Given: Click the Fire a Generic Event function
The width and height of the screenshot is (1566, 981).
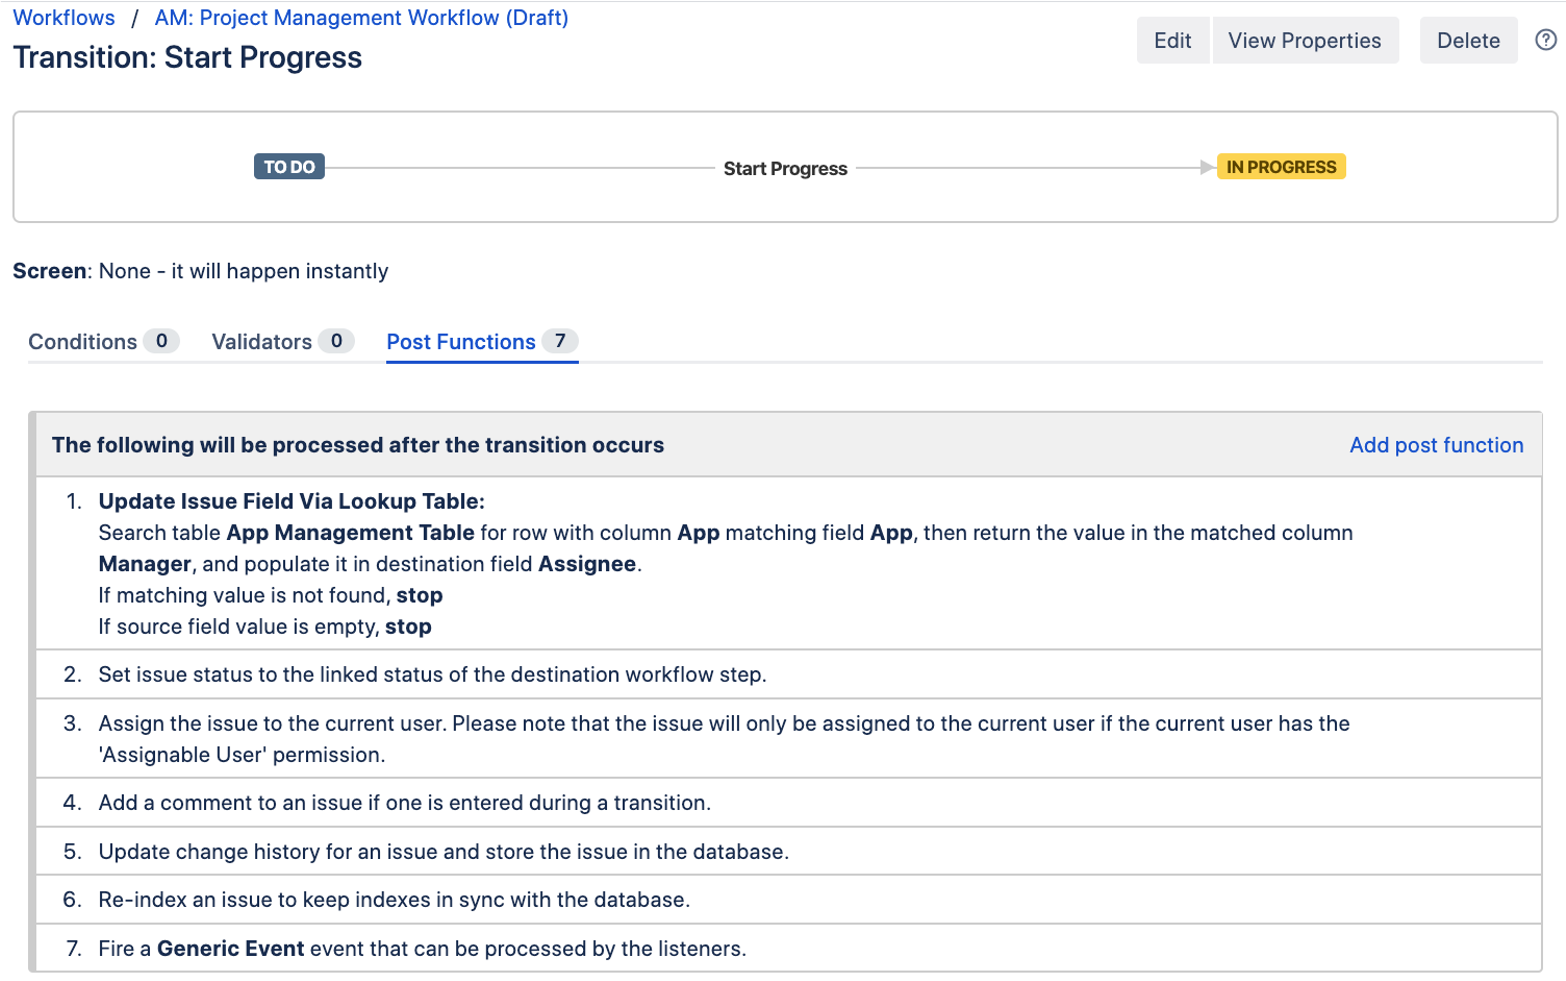Looking at the screenshot, I should [422, 949].
